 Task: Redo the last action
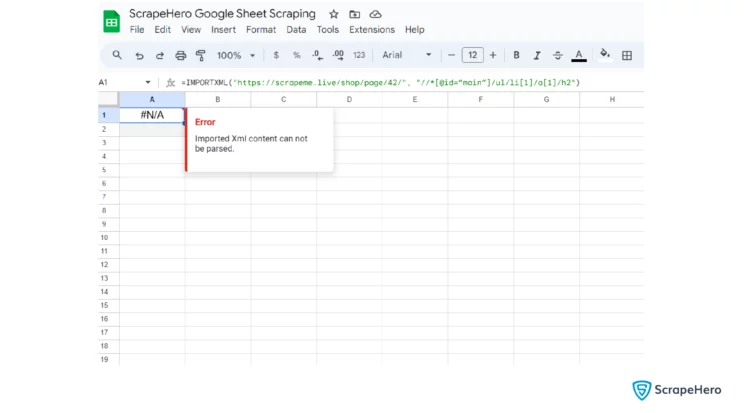click(x=159, y=56)
